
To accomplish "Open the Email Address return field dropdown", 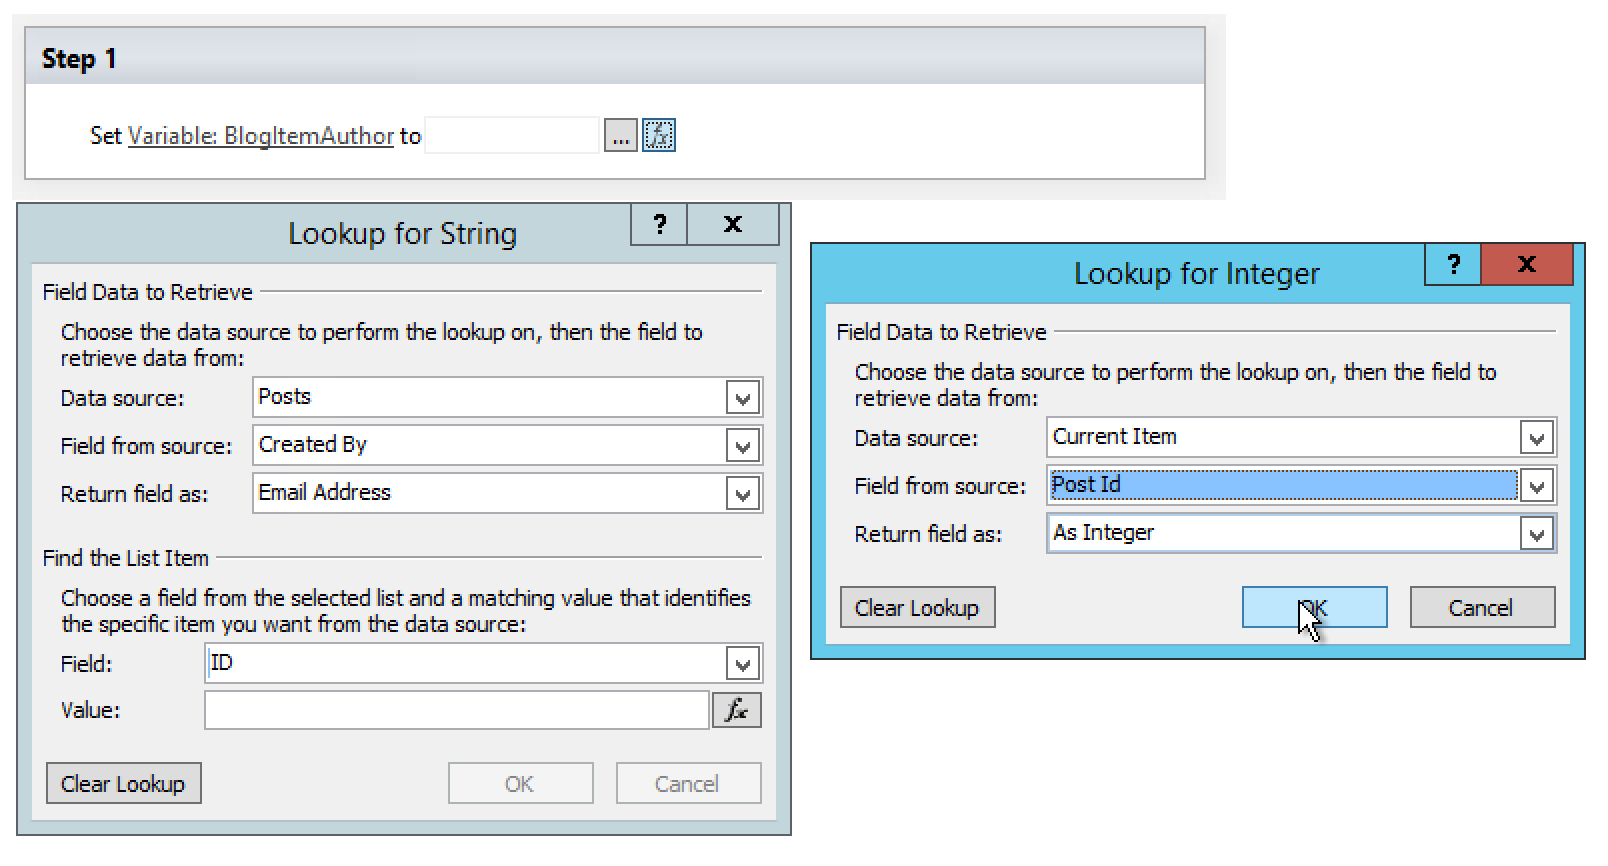I will pos(742,494).
